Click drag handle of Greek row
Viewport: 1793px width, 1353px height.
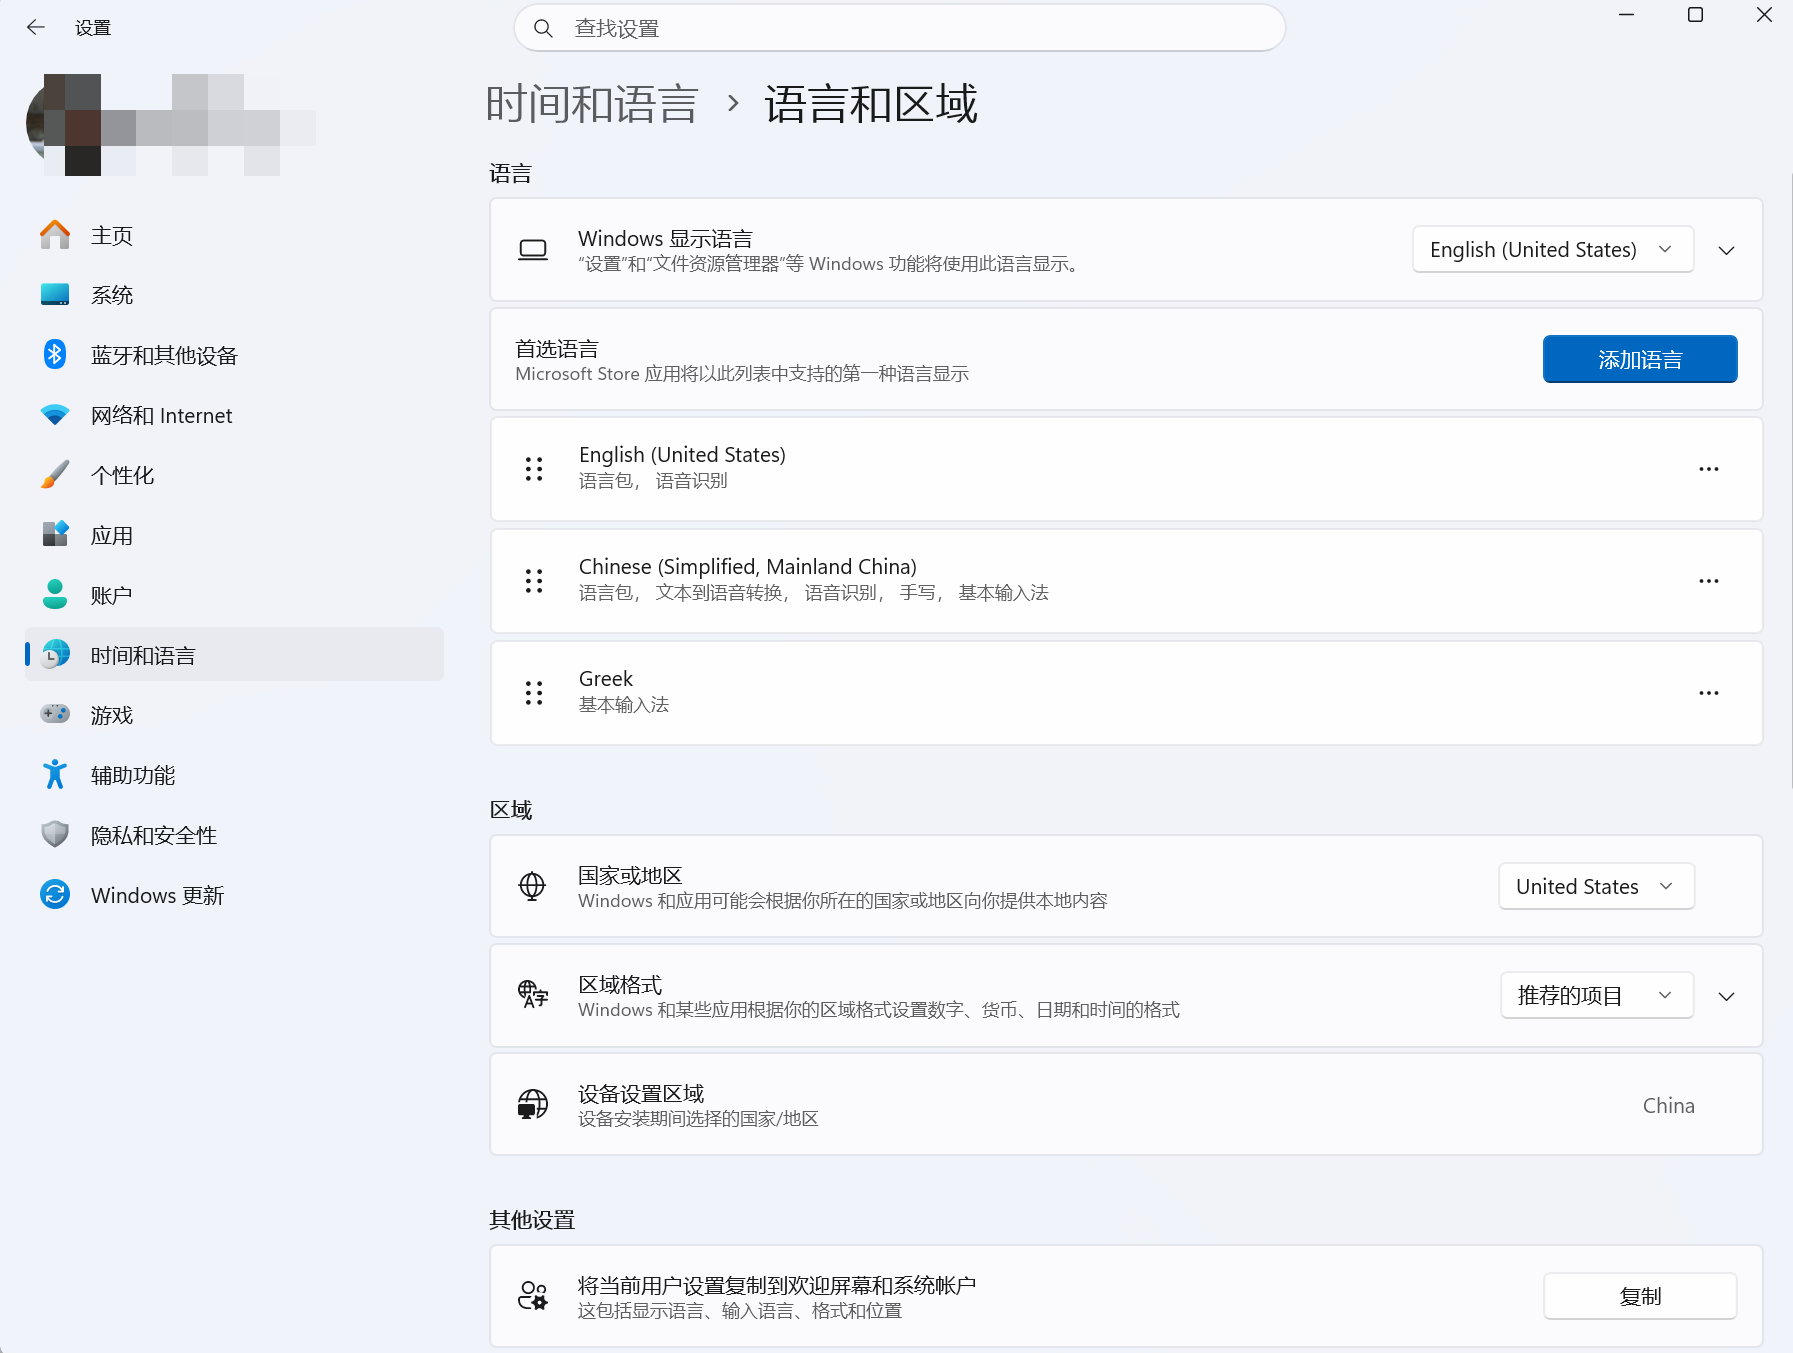(x=534, y=693)
